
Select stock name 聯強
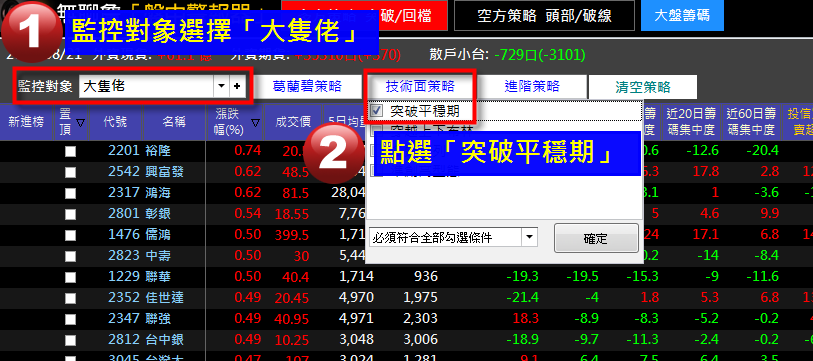click(158, 318)
